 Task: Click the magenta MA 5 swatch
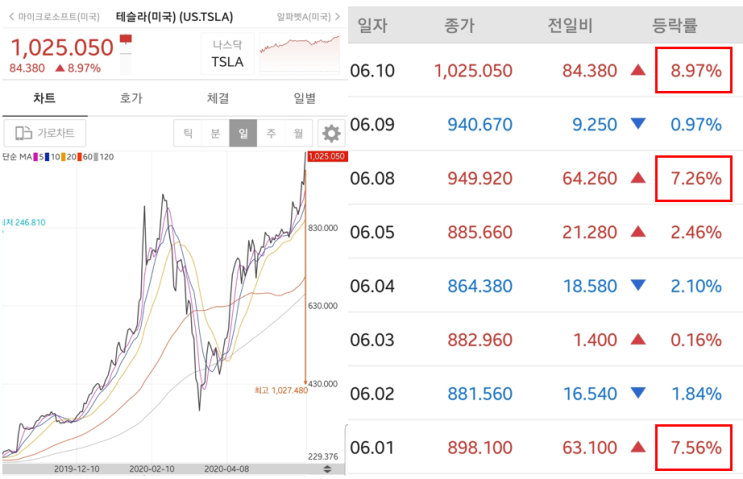(x=38, y=157)
